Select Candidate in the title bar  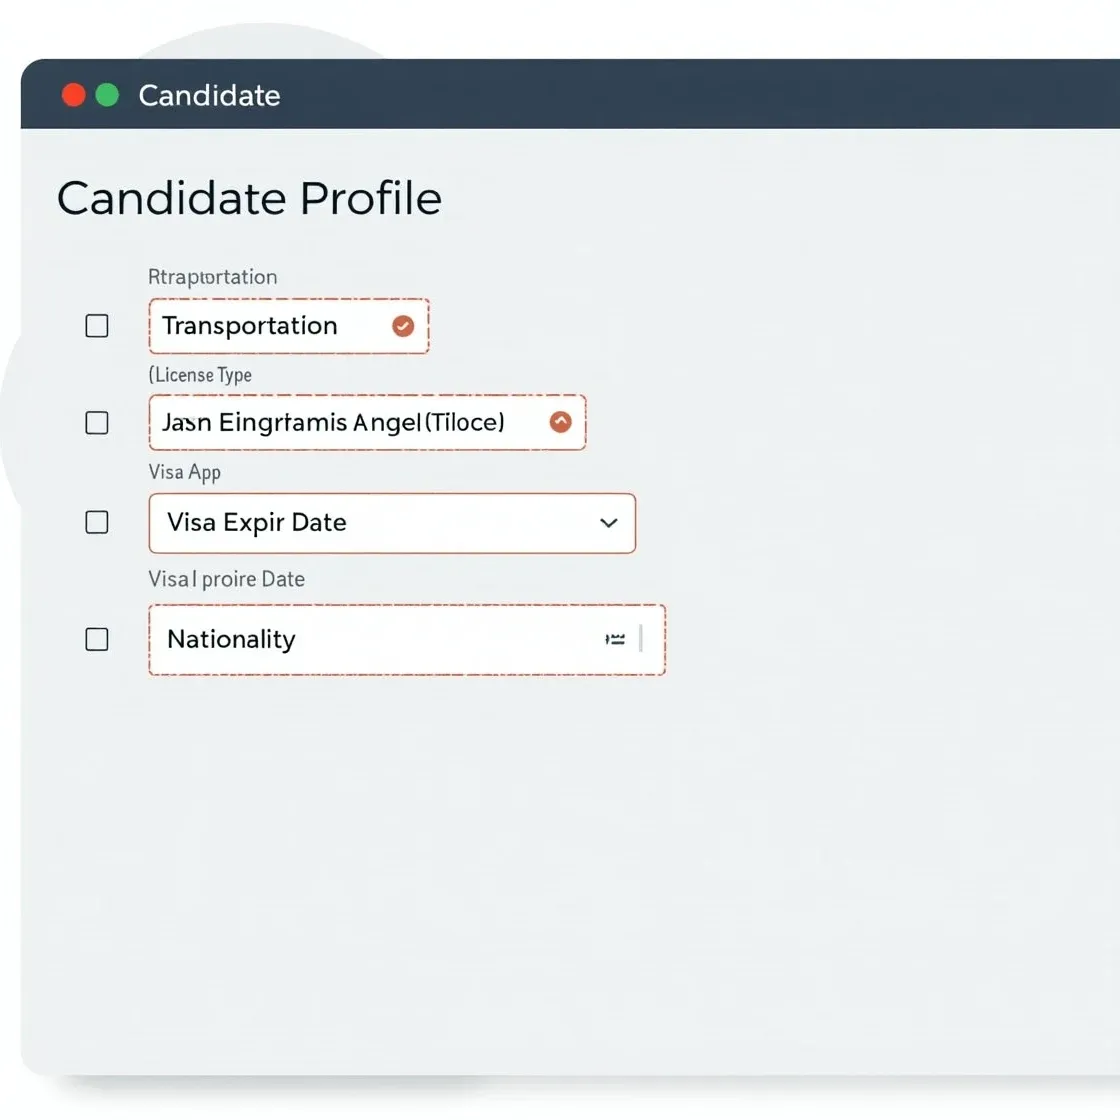pyautogui.click(x=209, y=95)
